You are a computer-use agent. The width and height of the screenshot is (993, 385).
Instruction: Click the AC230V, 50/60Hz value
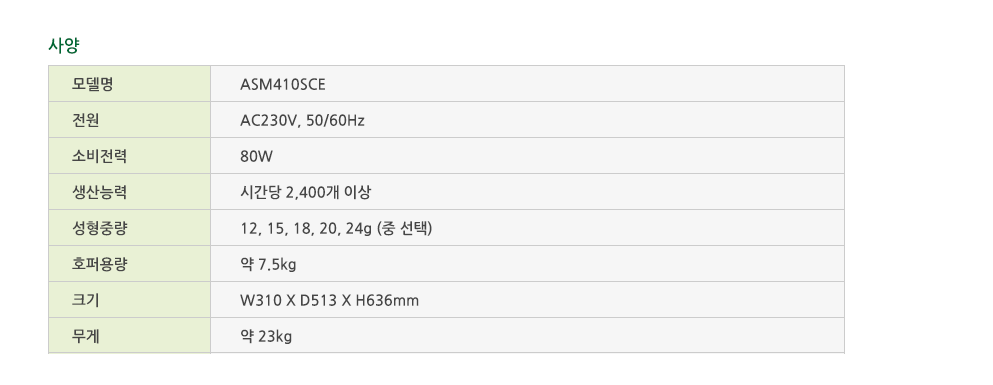[302, 120]
